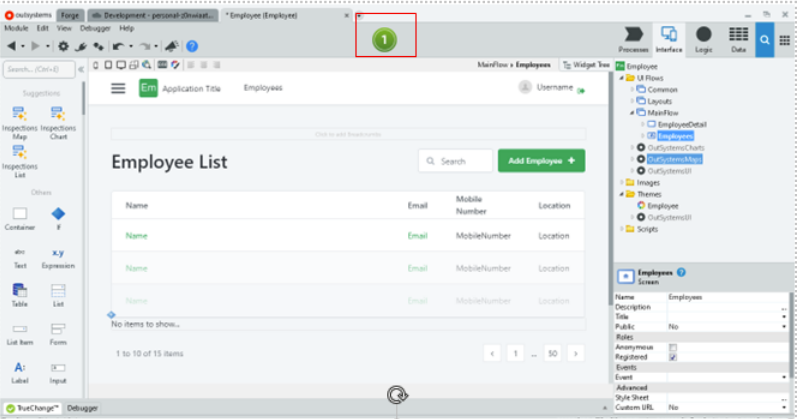Select the If widget diamond

[x=58, y=219]
